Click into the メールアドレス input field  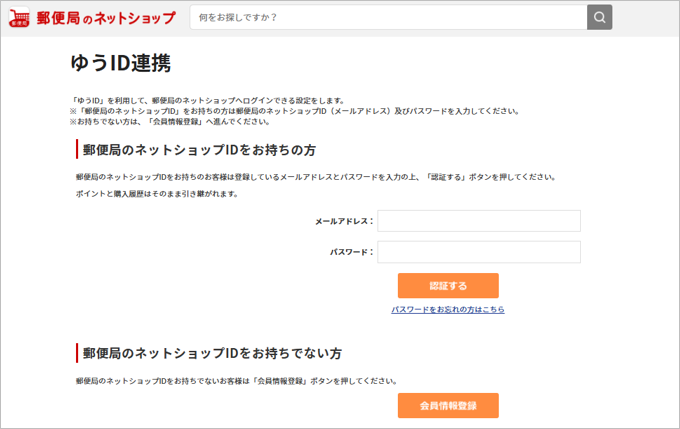[x=479, y=221]
